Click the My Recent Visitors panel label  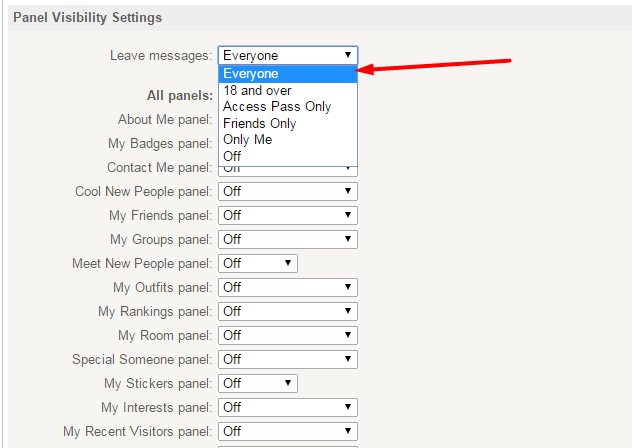(x=137, y=432)
